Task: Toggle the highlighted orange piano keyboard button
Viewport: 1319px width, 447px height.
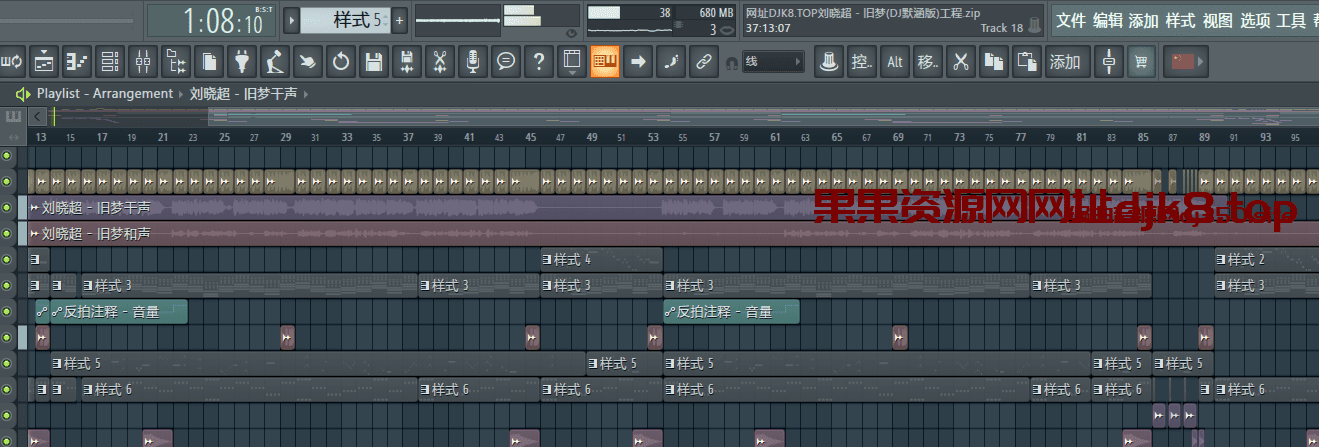Action: pos(603,62)
